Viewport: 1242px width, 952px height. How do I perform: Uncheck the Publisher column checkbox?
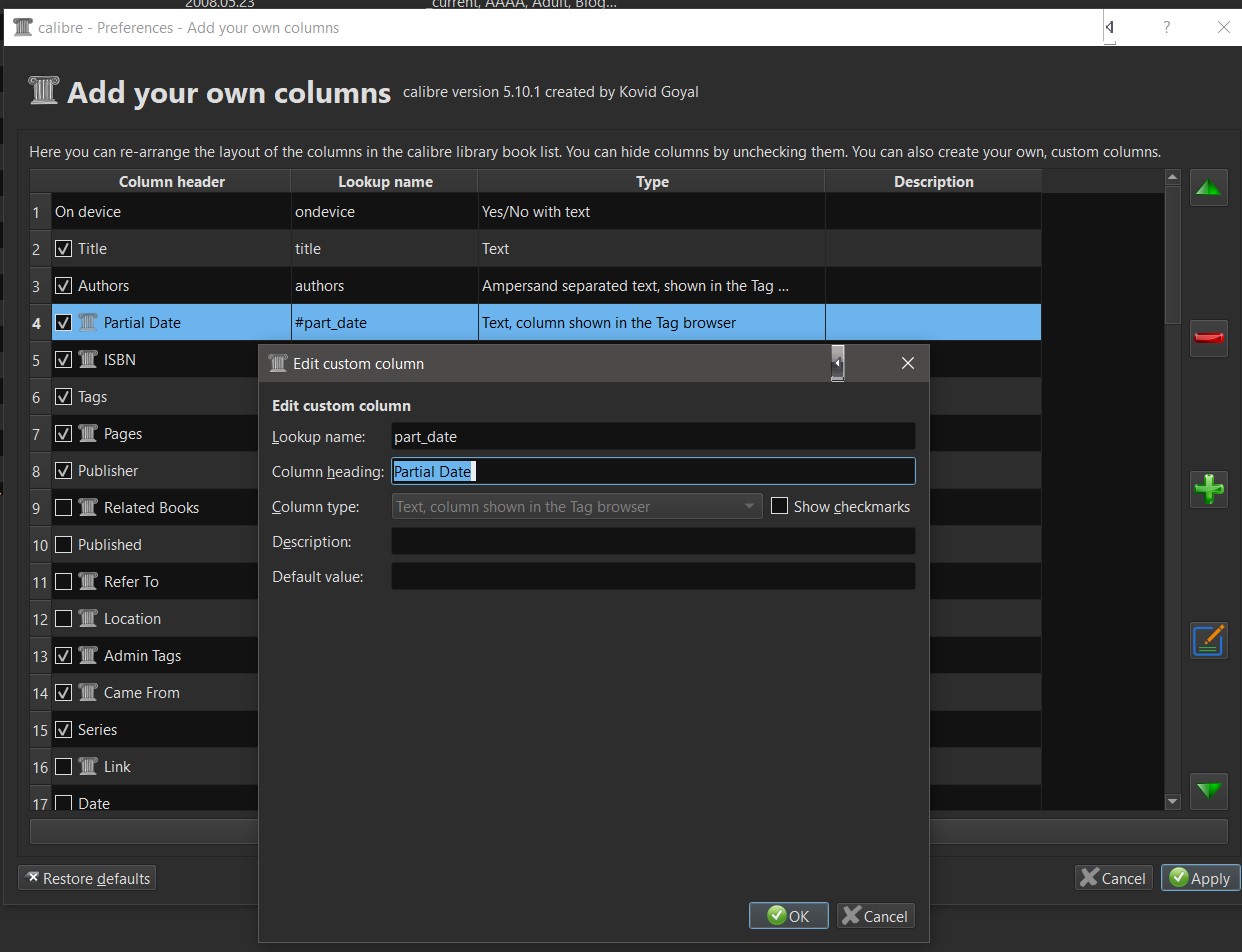63,471
